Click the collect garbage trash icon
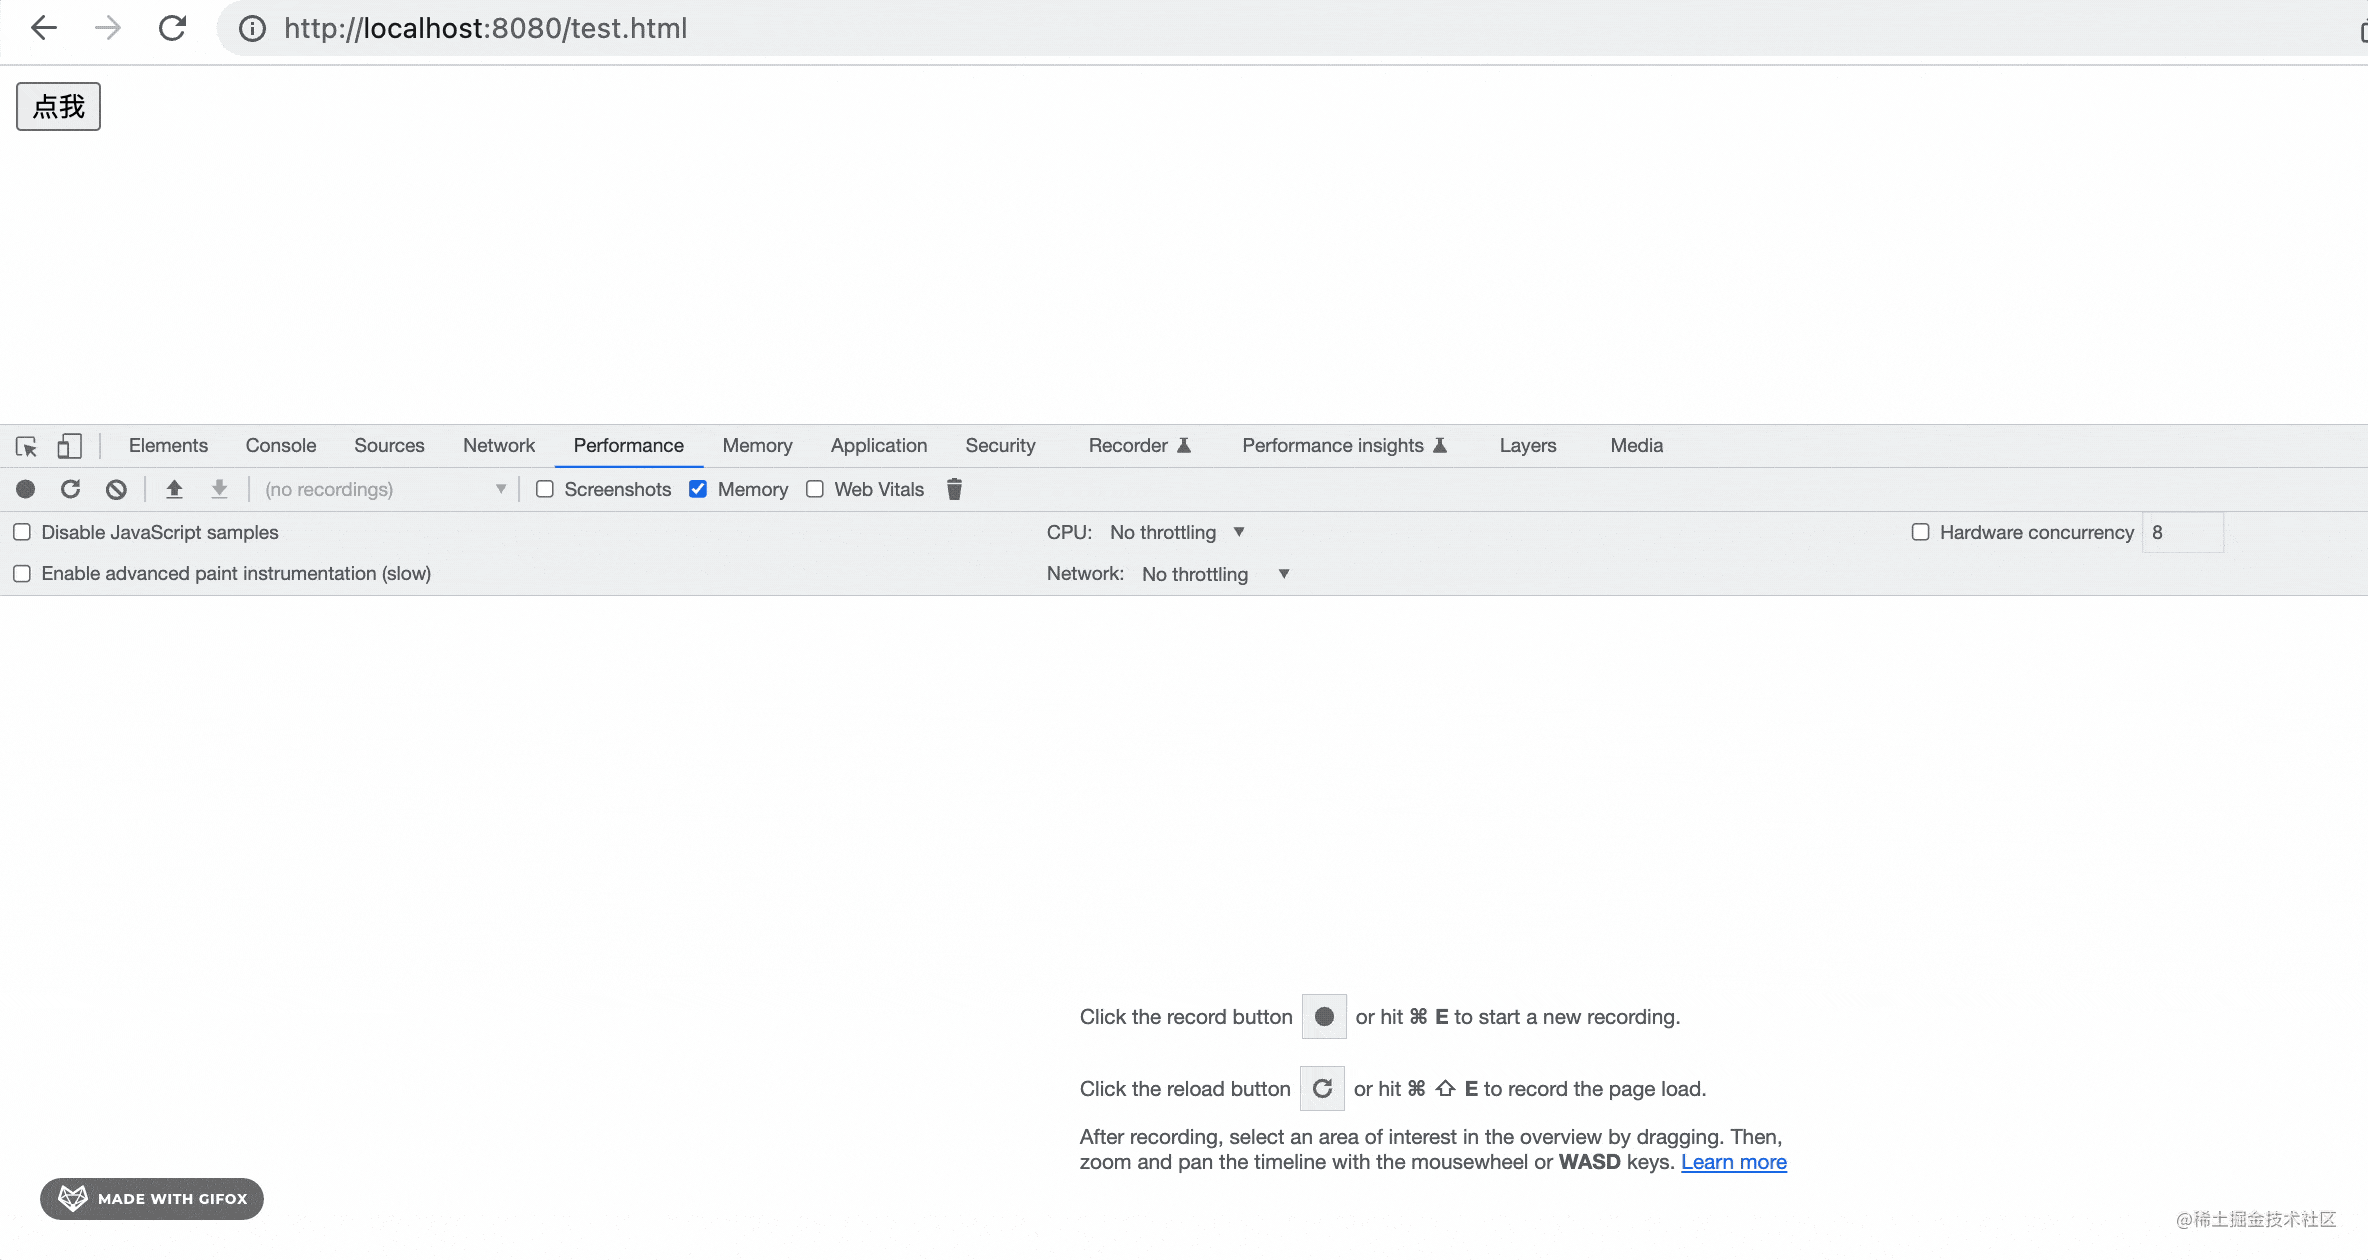 954,489
